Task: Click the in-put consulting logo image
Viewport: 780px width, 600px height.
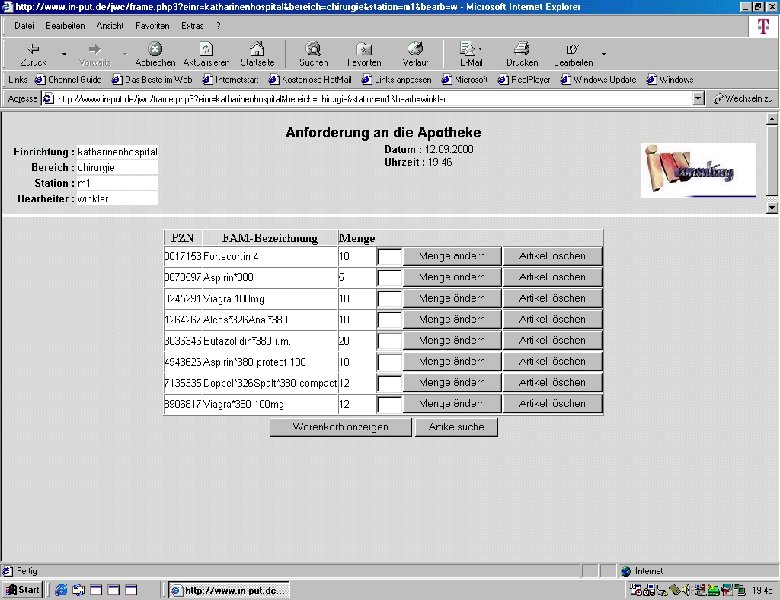Action: click(698, 171)
